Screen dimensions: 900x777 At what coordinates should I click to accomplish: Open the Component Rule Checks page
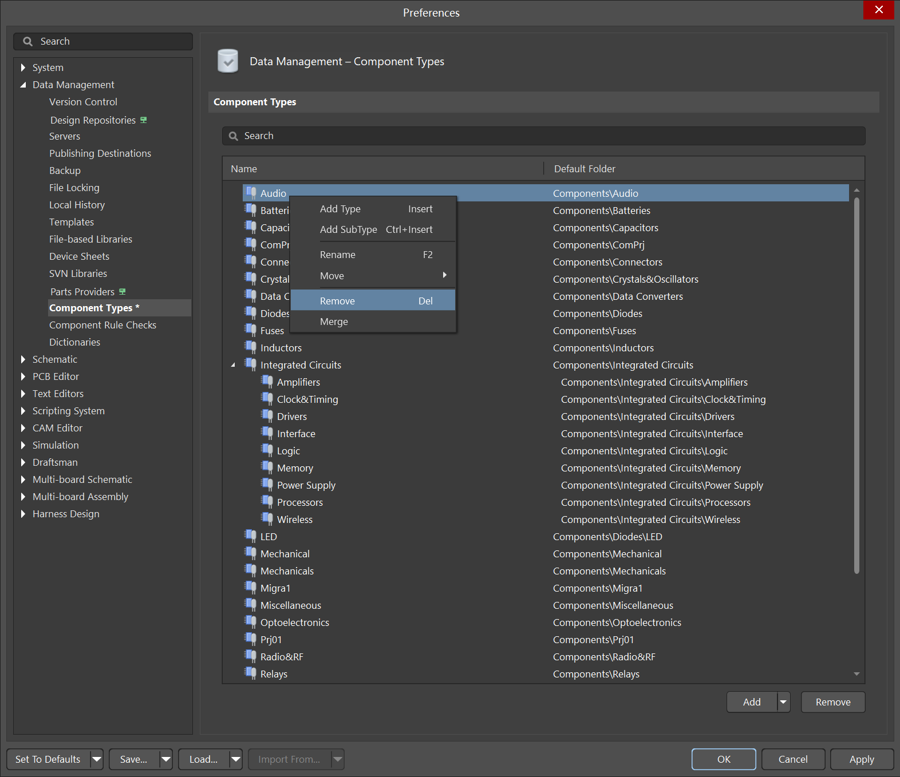[x=103, y=325]
